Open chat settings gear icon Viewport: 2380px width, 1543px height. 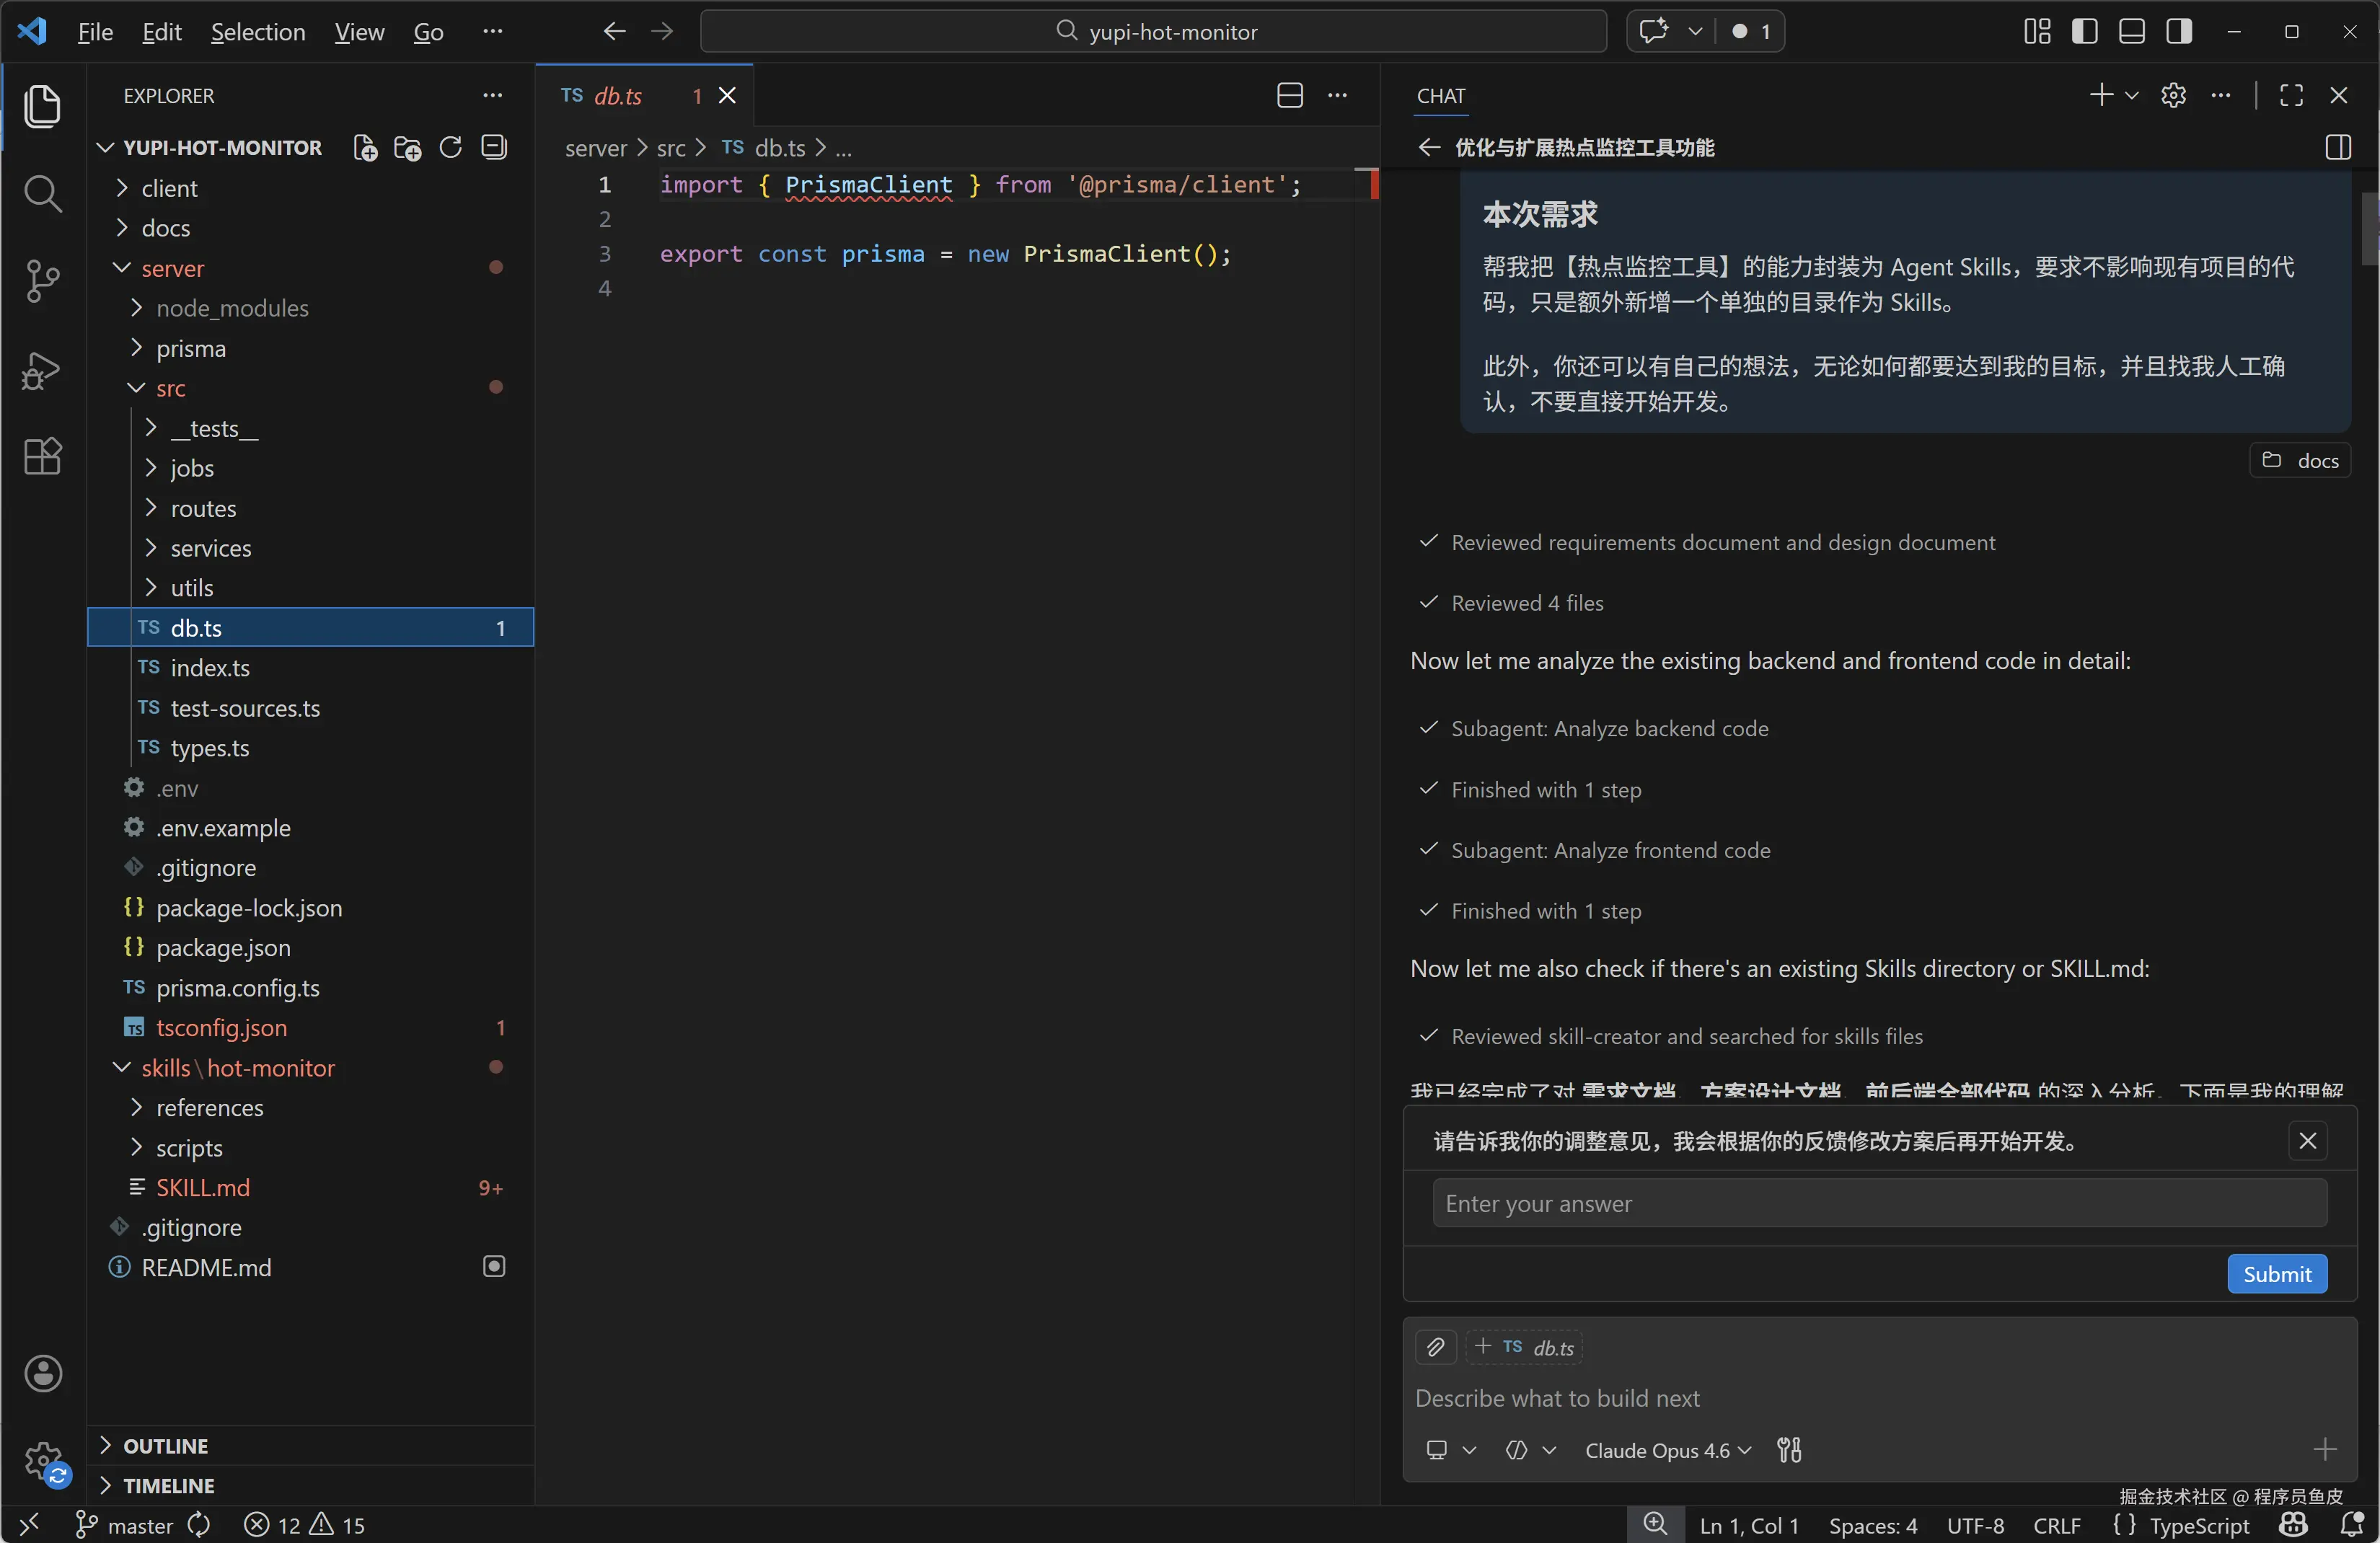[2173, 96]
